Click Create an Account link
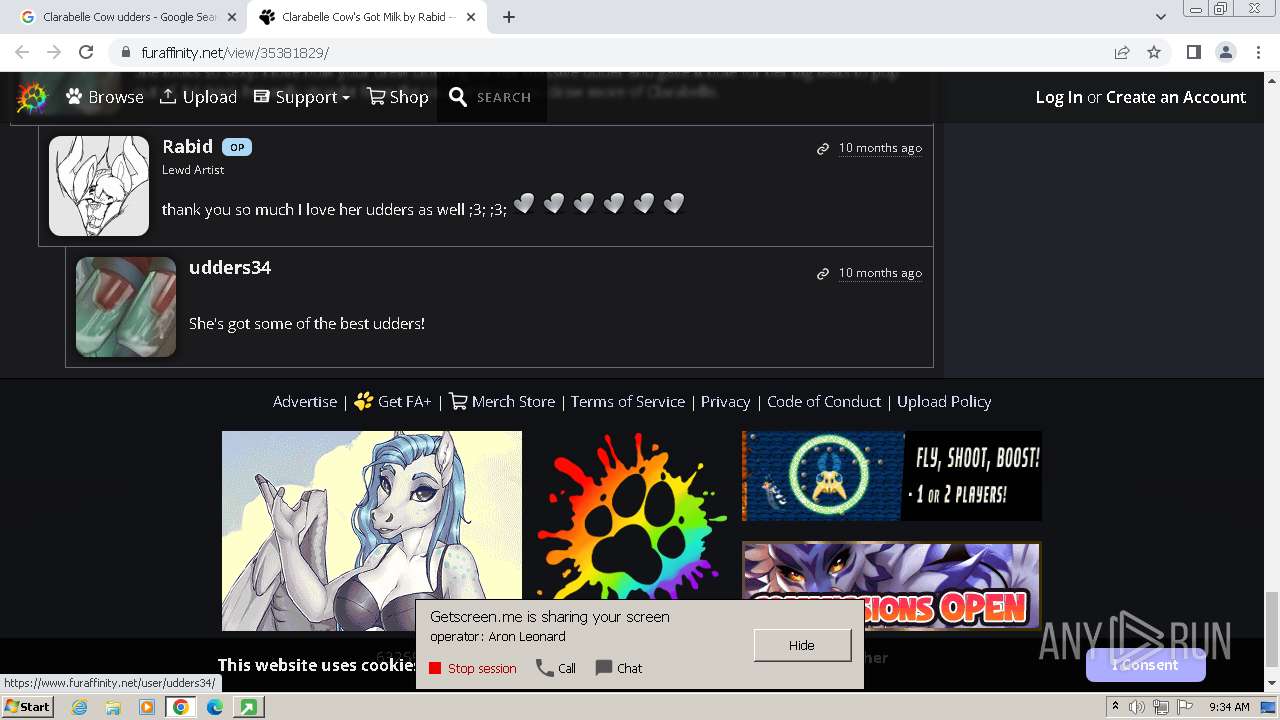The height and width of the screenshot is (720, 1280). tap(1176, 97)
